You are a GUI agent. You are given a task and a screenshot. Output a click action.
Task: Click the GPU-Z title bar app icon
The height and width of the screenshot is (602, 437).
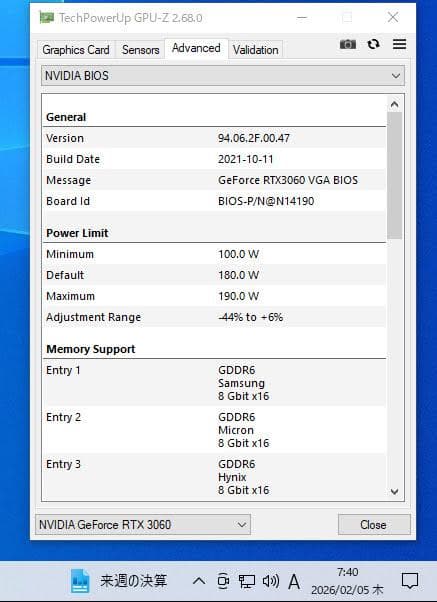click(46, 18)
